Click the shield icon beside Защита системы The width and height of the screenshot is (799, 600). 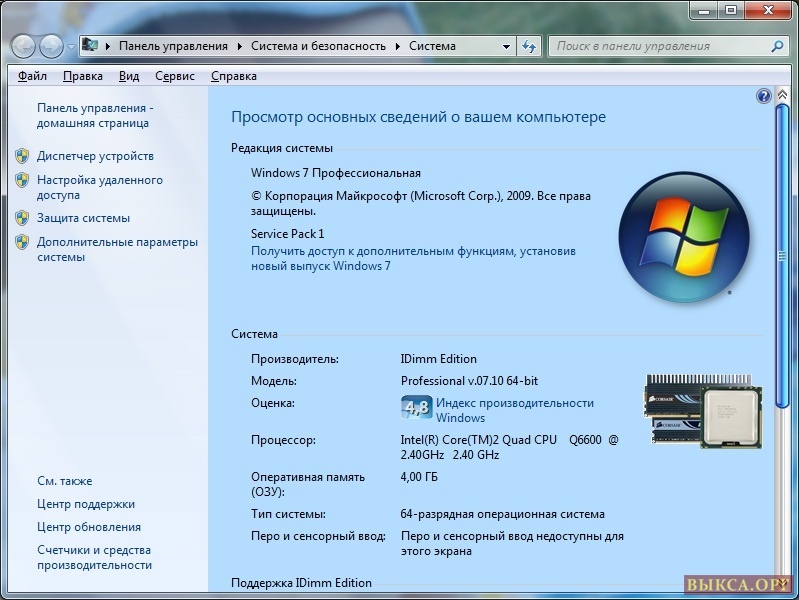coord(22,218)
